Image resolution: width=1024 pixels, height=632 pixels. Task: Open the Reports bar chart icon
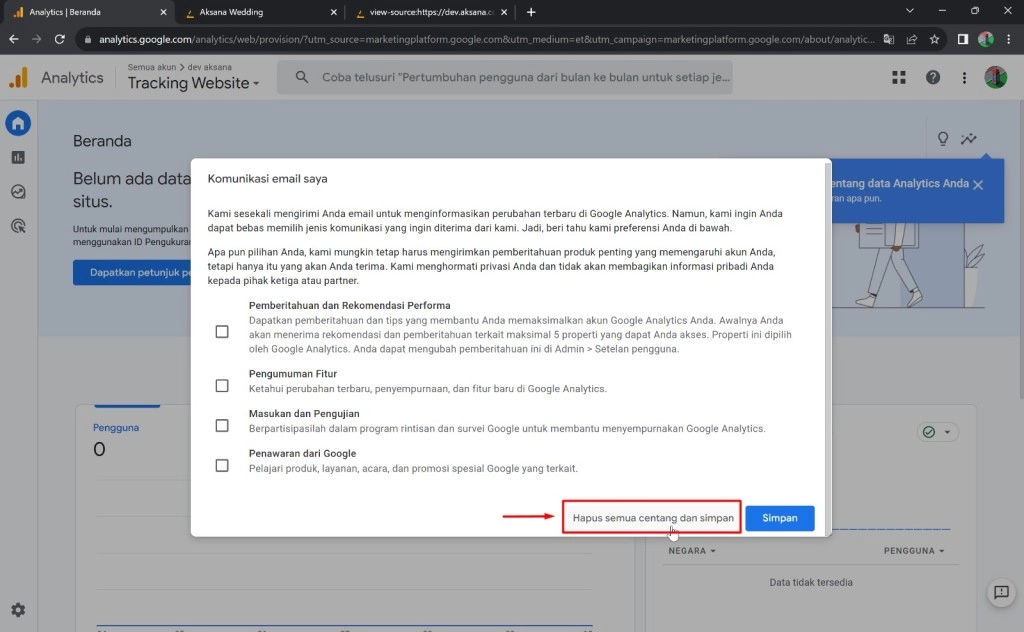[x=18, y=157]
